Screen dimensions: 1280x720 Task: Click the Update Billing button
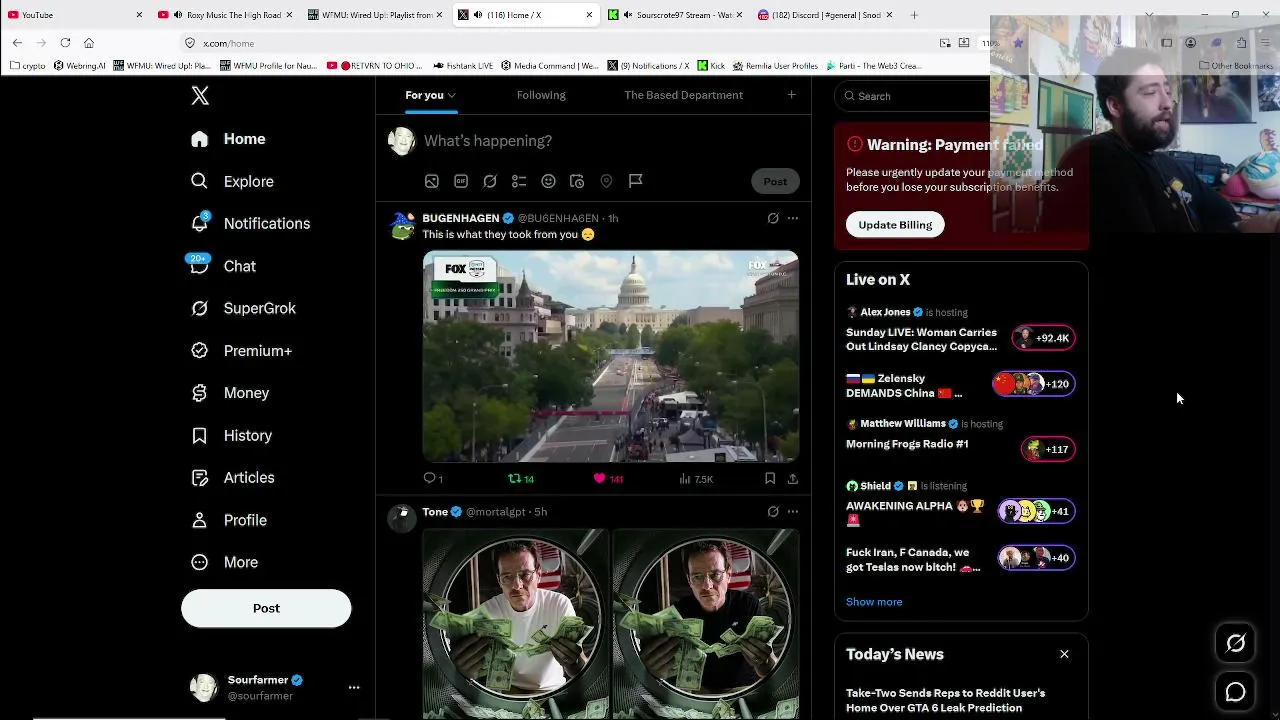click(895, 225)
